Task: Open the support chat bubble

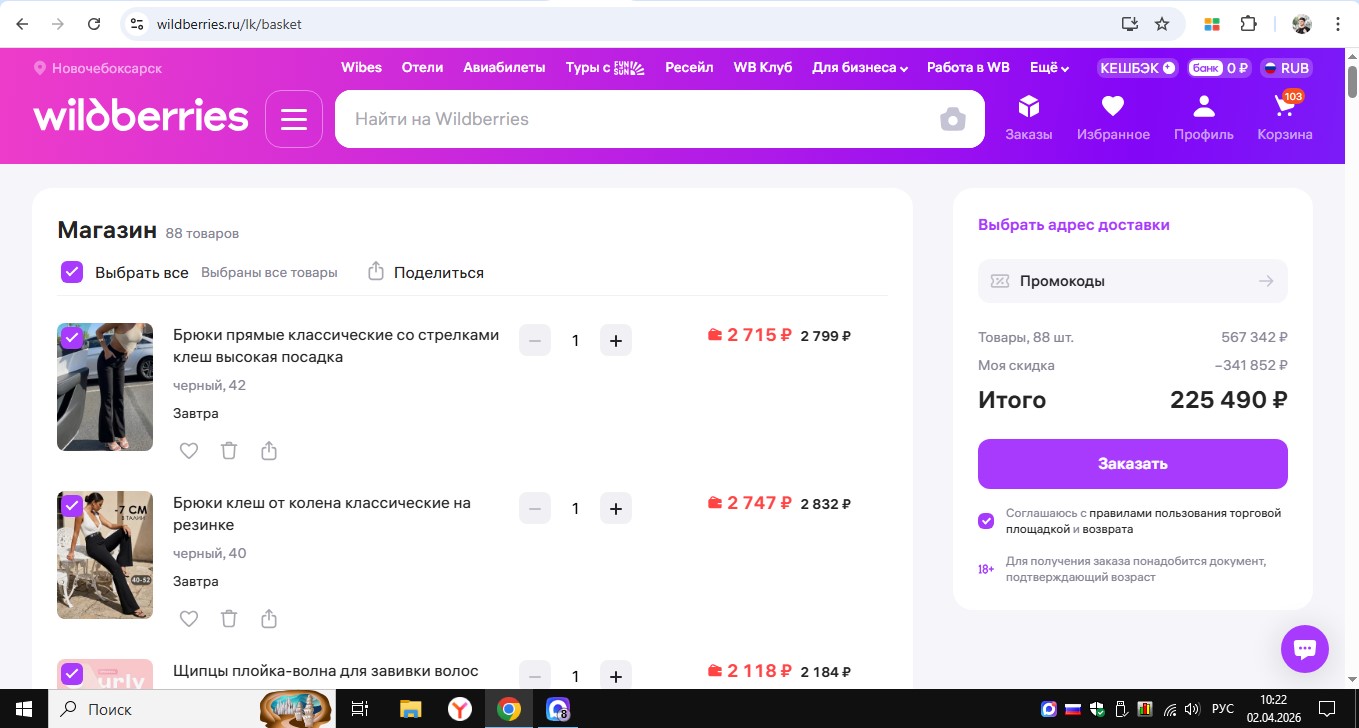Action: point(1305,649)
